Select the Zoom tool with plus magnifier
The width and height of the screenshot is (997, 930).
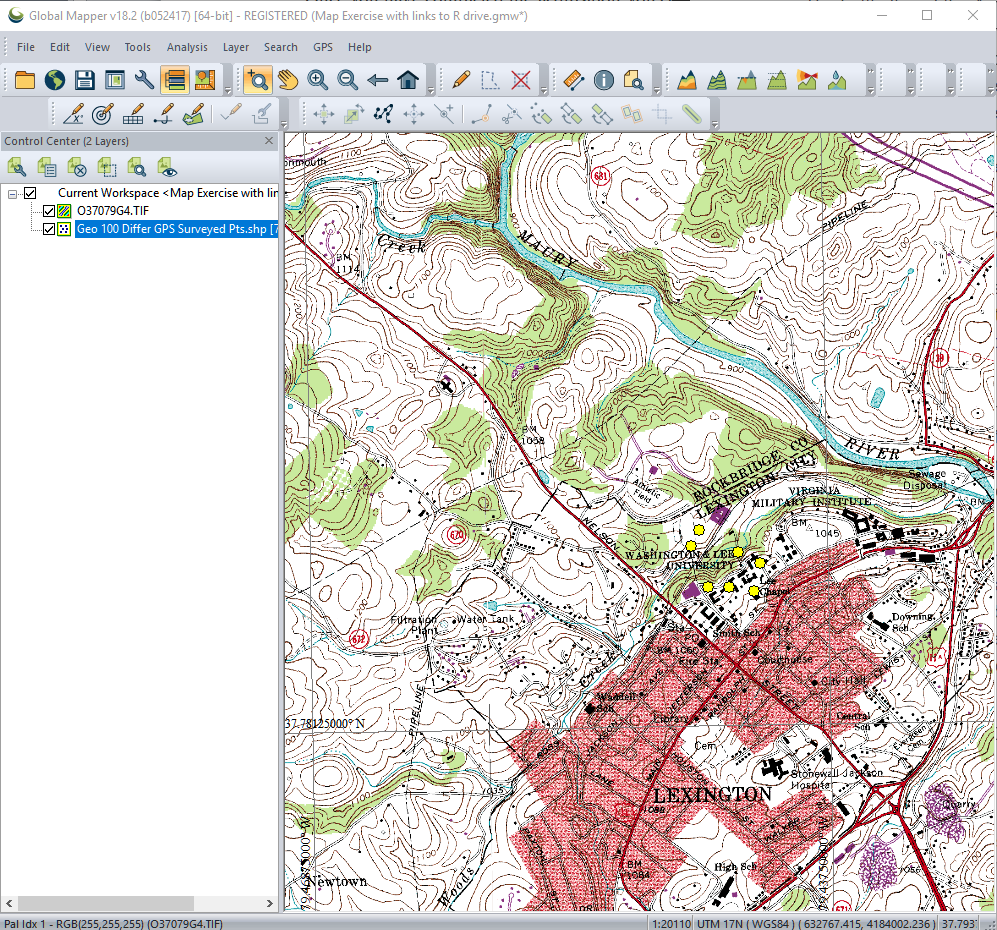[258, 80]
